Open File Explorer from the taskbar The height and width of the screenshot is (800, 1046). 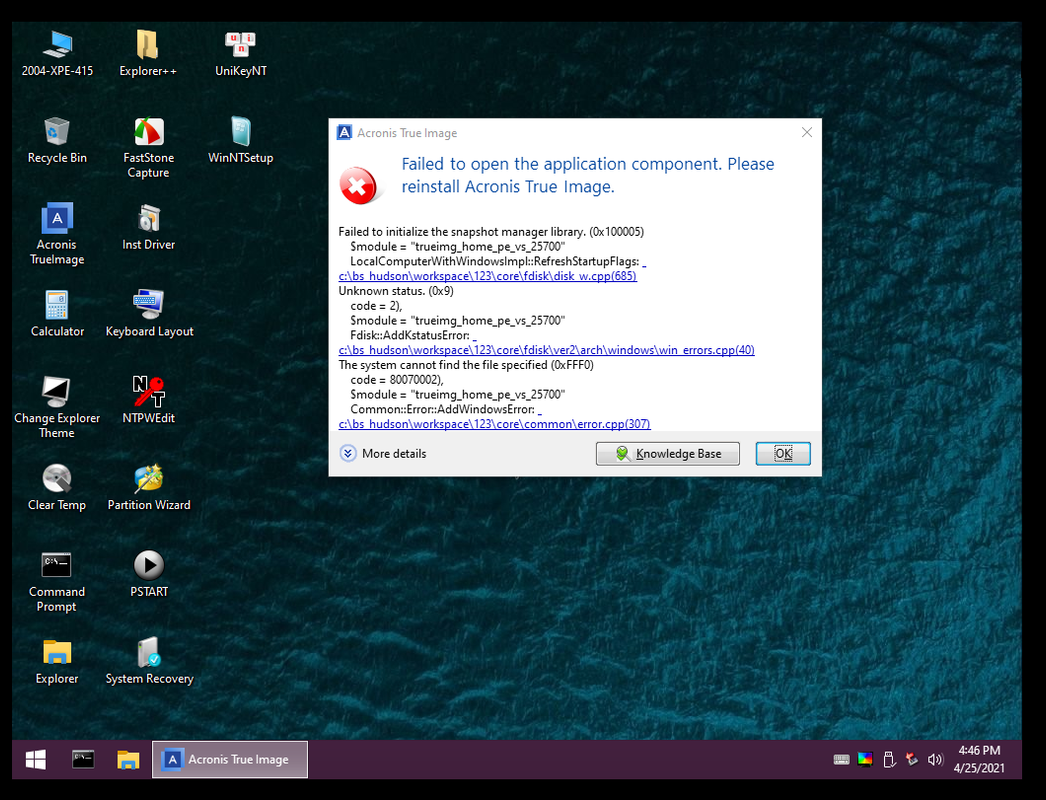(x=128, y=759)
